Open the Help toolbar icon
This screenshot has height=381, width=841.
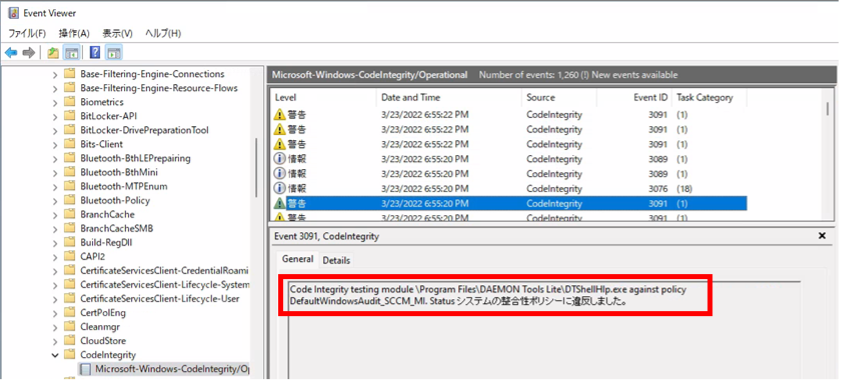[x=95, y=53]
